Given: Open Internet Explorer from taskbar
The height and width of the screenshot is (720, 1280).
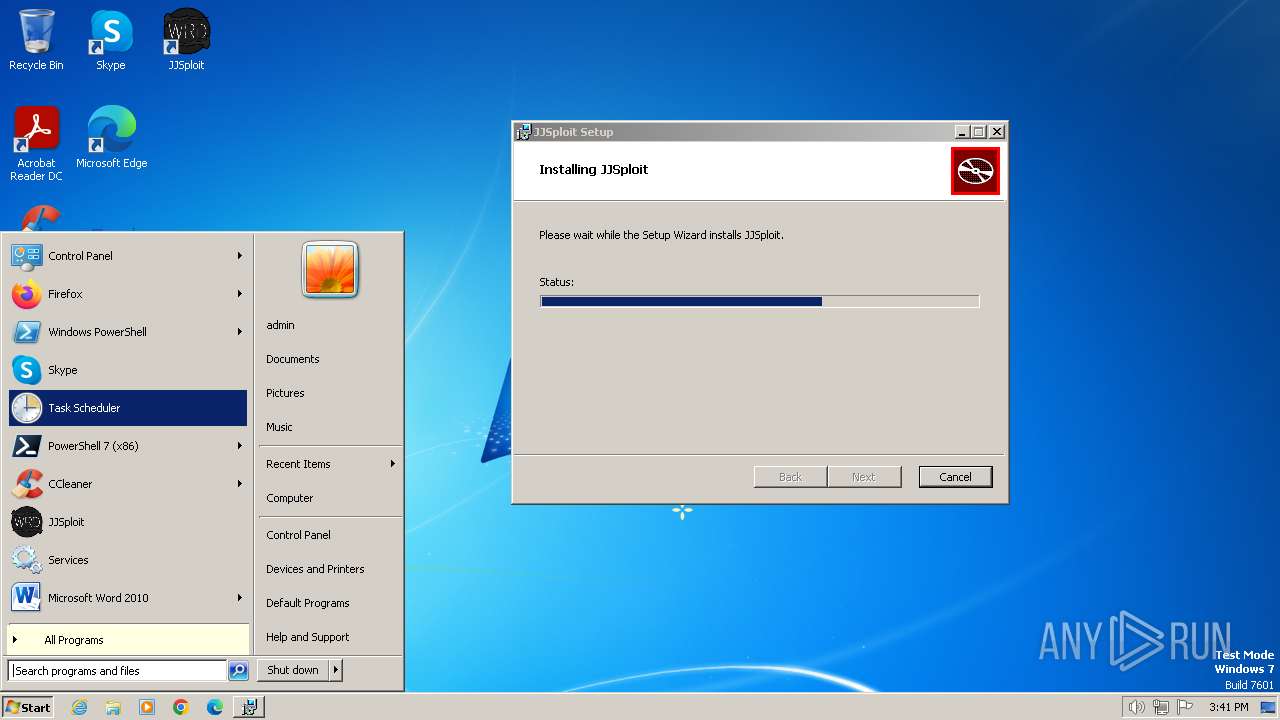Looking at the screenshot, I should click(x=79, y=707).
